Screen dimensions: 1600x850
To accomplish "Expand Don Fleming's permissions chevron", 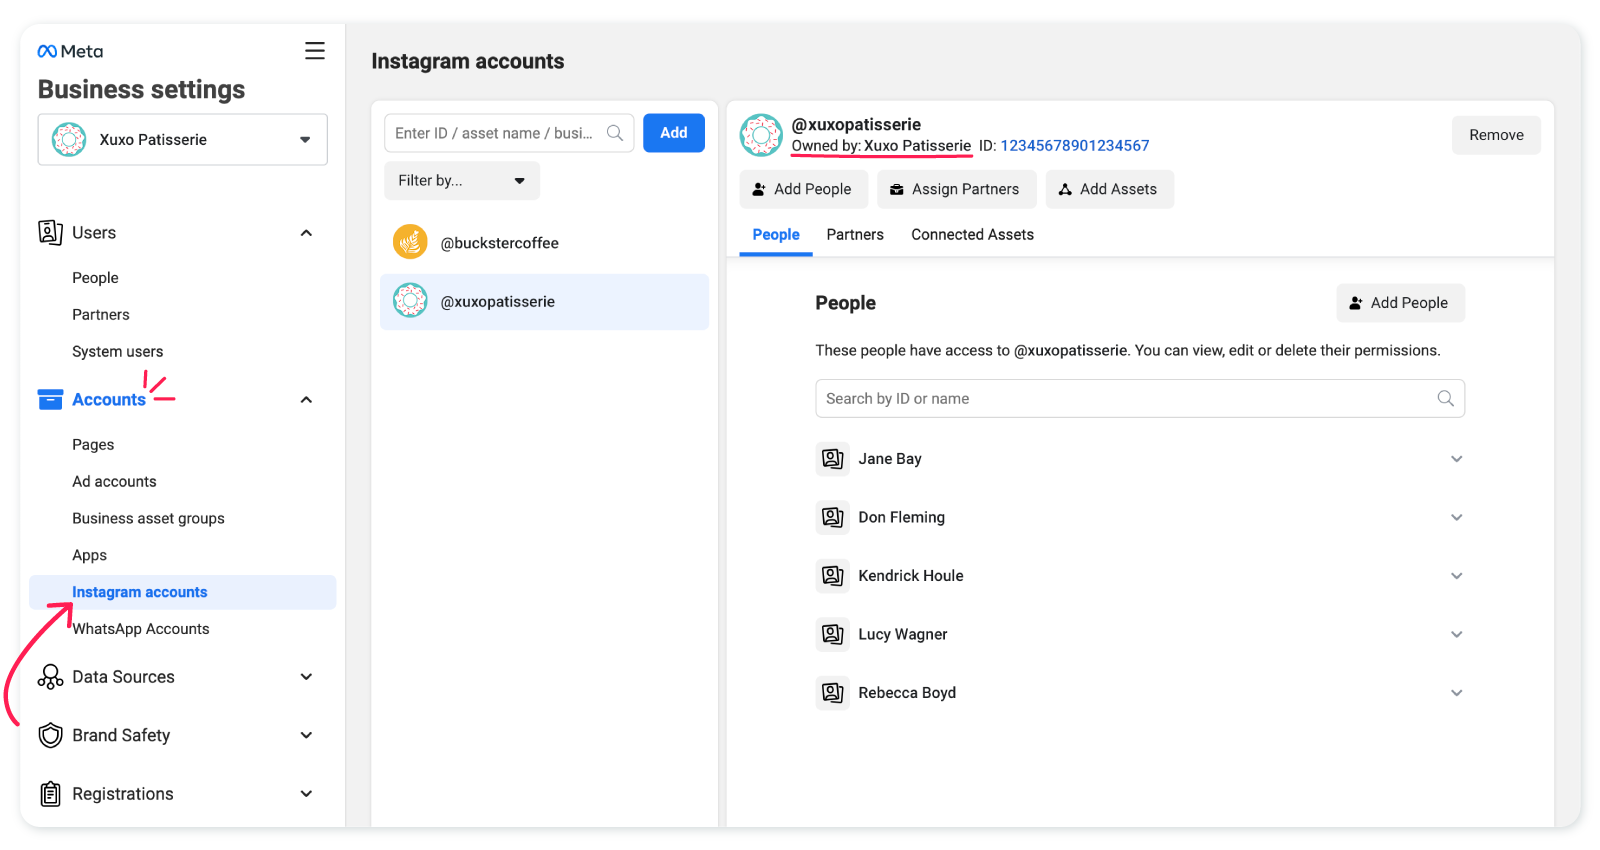I will [x=1457, y=517].
